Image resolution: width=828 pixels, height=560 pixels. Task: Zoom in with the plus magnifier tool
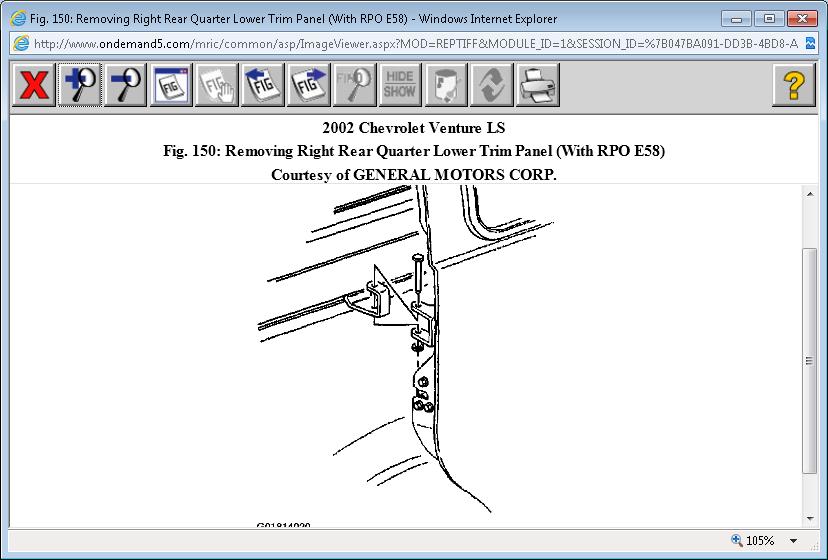[80, 85]
